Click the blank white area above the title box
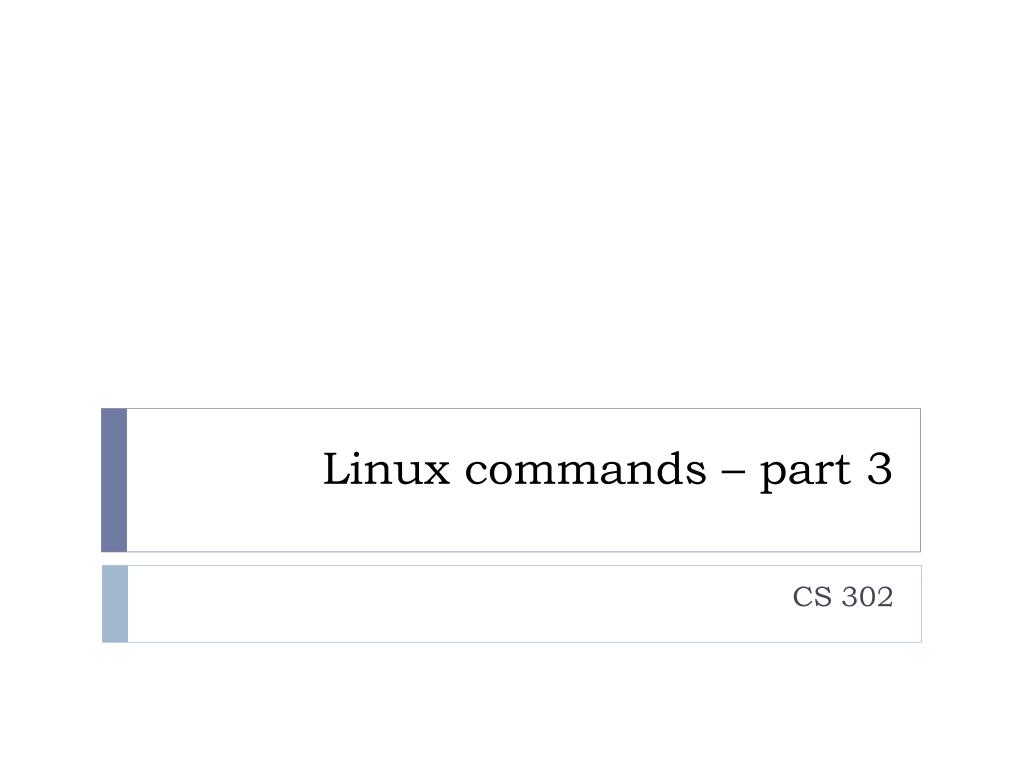 (x=512, y=202)
